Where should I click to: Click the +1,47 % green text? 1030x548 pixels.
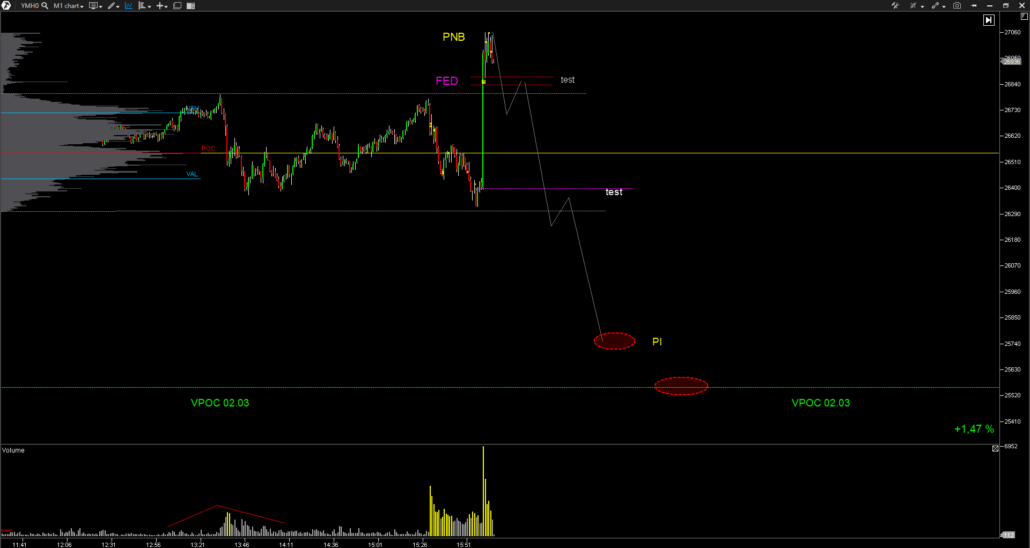pyautogui.click(x=974, y=429)
